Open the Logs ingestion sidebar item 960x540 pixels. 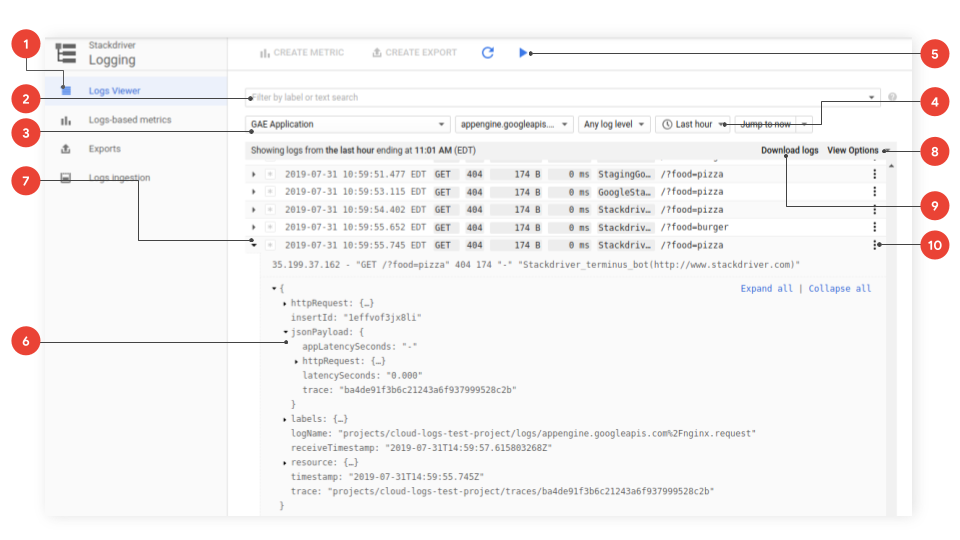click(x=119, y=178)
